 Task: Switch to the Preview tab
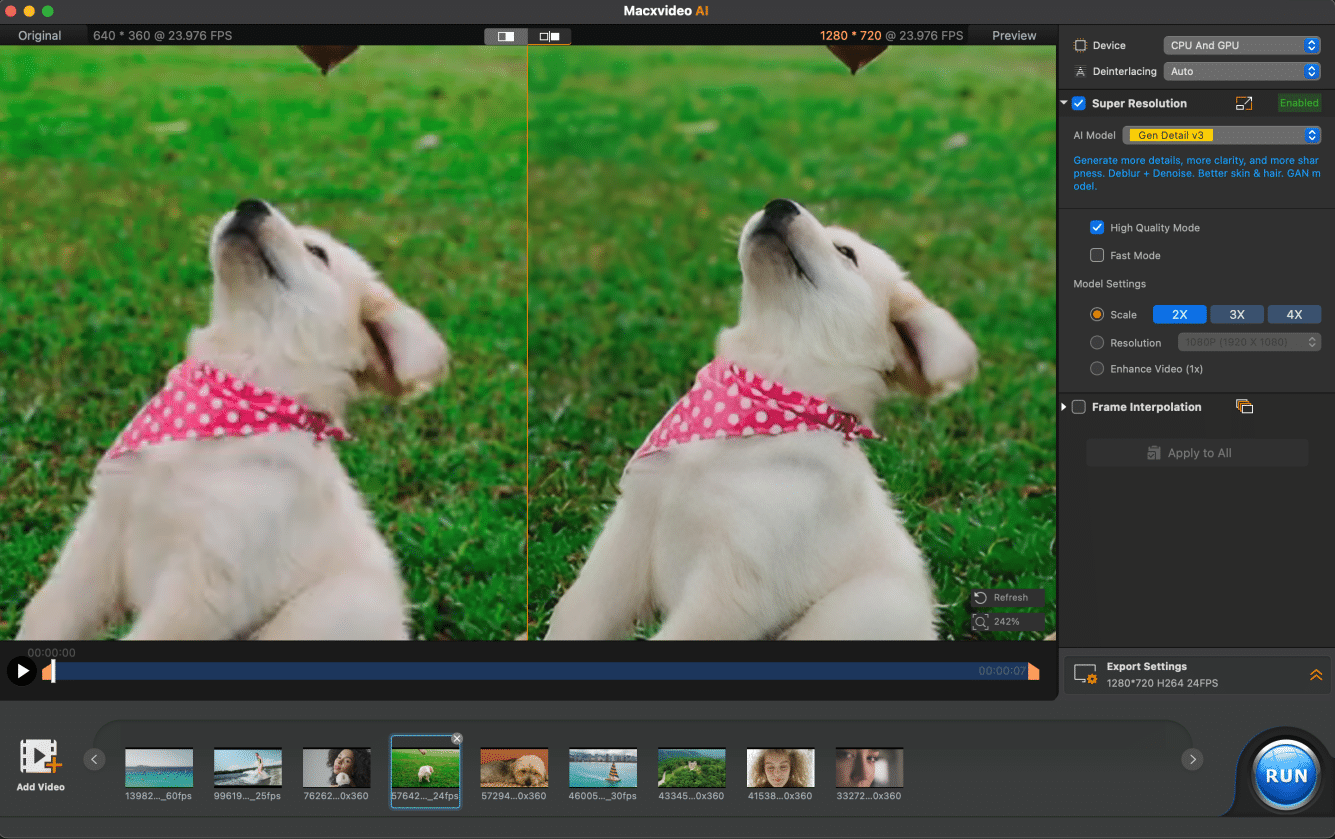coord(1013,35)
